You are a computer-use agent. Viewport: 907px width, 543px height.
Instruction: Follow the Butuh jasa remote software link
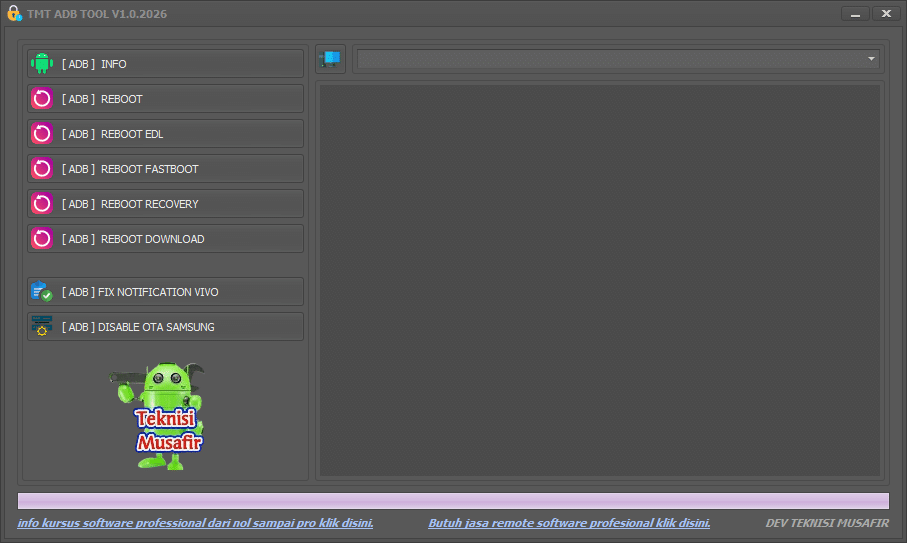point(569,523)
